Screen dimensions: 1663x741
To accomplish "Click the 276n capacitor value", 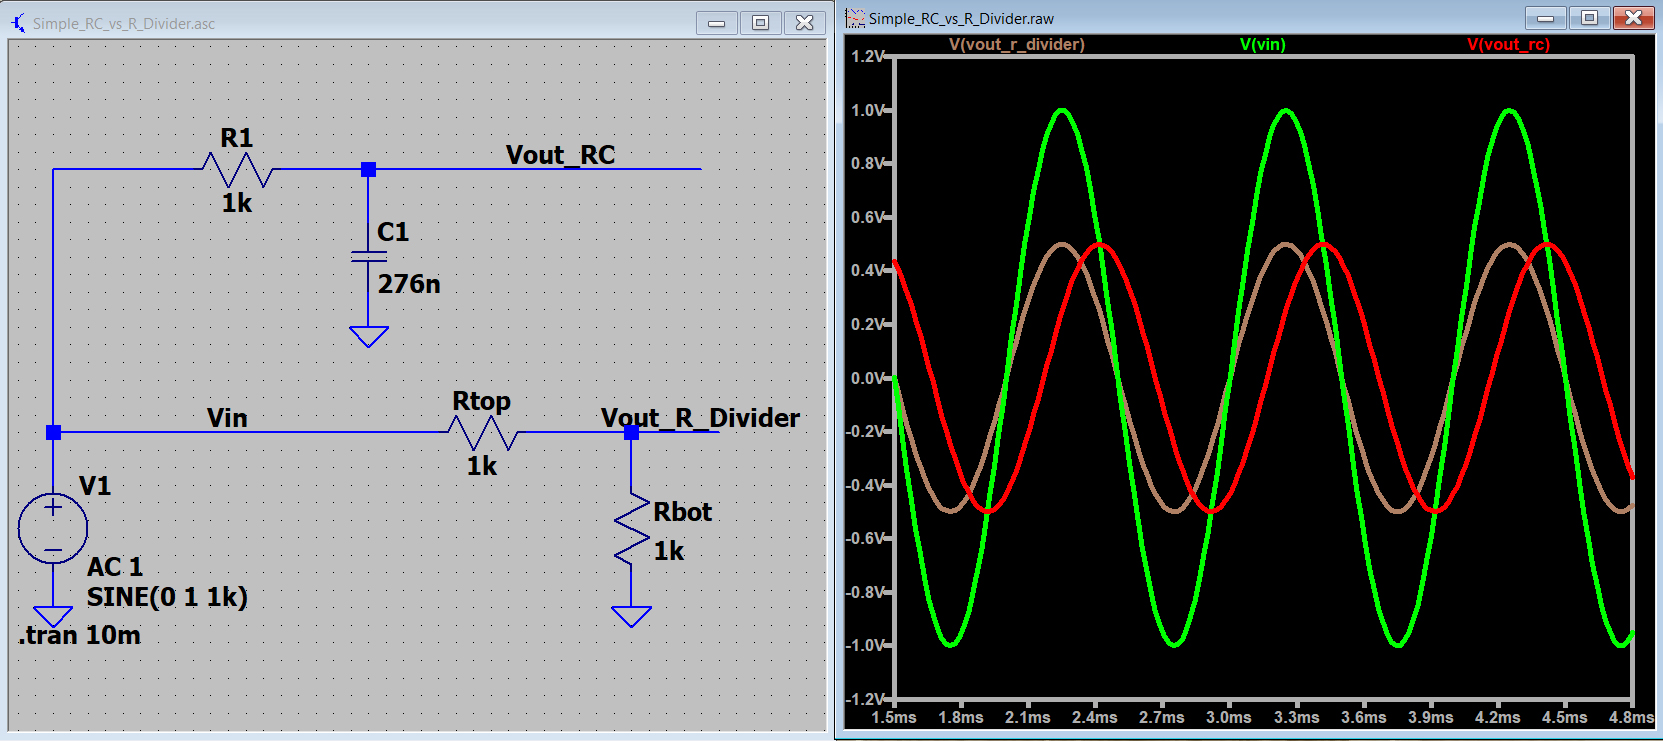I will (x=409, y=284).
